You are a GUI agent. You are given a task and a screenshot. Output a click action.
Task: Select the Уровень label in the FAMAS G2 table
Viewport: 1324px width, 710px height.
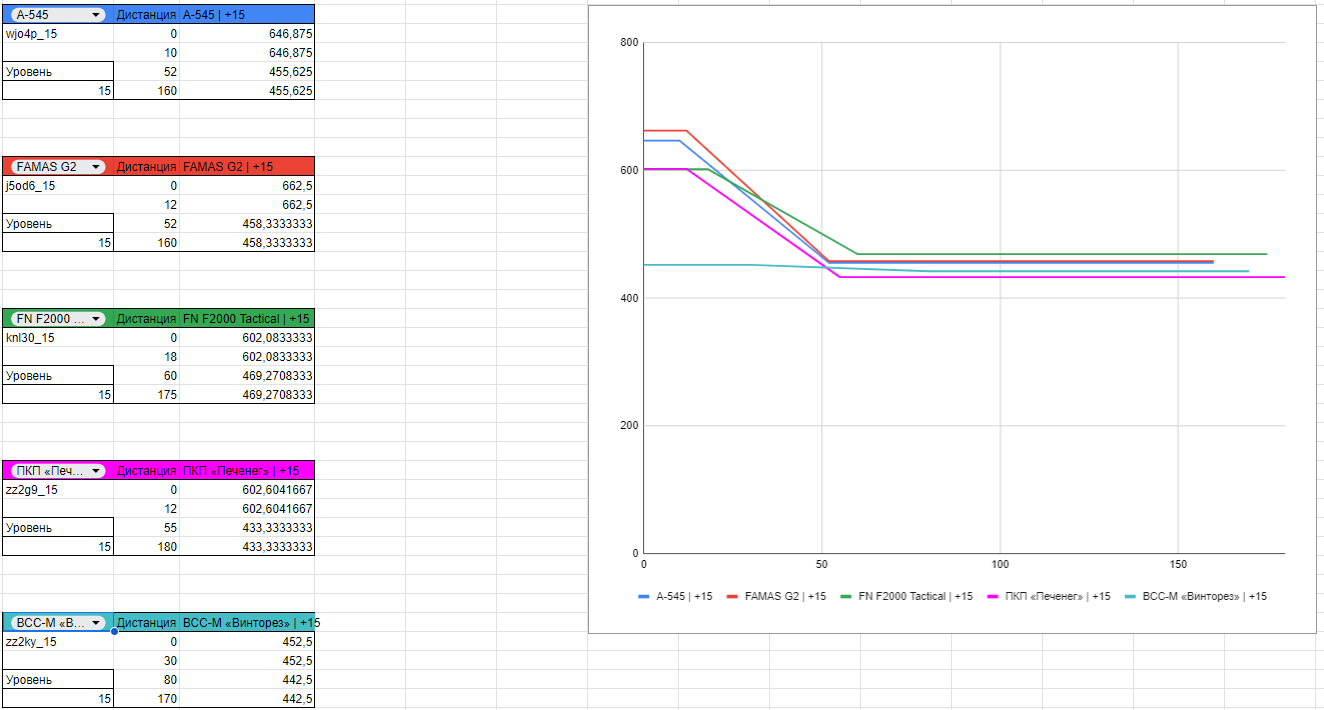coord(58,224)
